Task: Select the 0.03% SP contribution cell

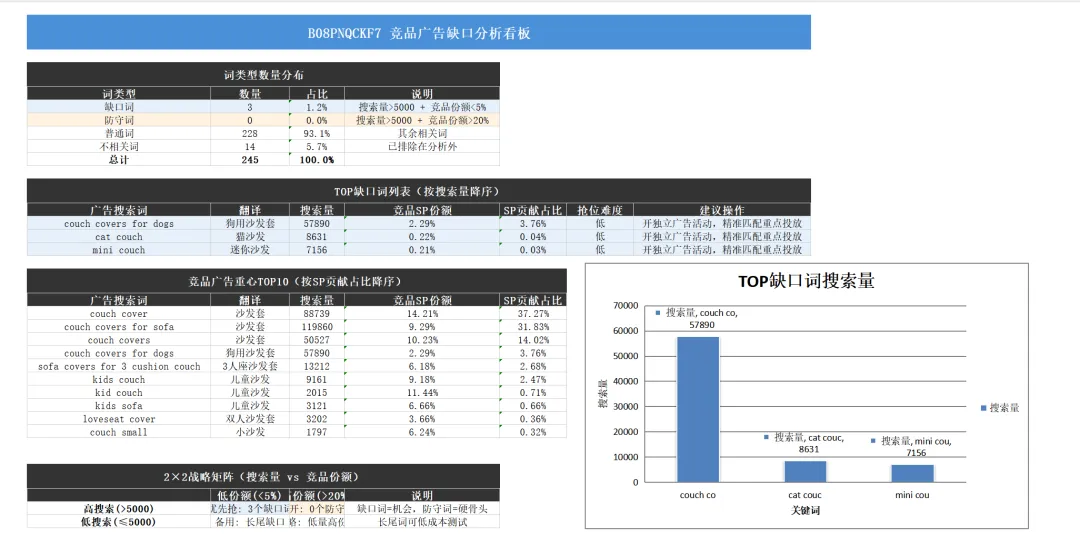Action: click(x=533, y=249)
